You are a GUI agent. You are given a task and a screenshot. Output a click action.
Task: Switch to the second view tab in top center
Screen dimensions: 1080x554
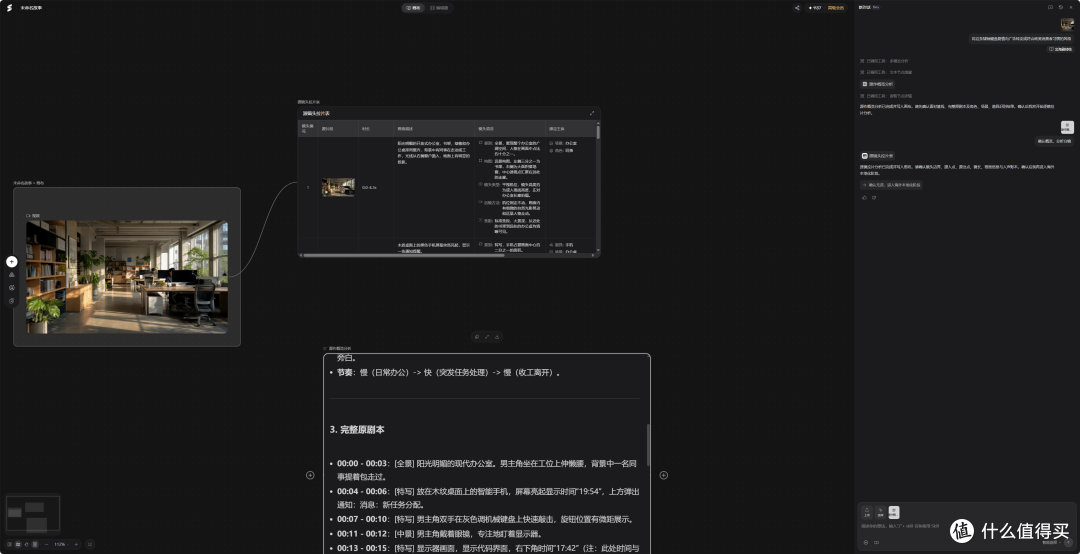click(x=439, y=8)
